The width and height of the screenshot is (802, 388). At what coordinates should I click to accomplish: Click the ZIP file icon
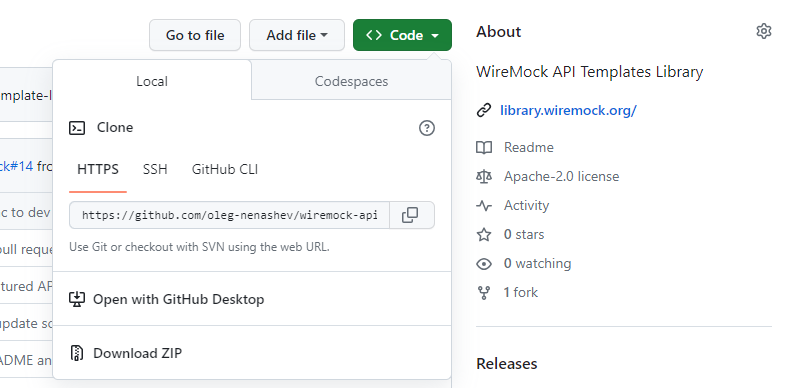77,353
